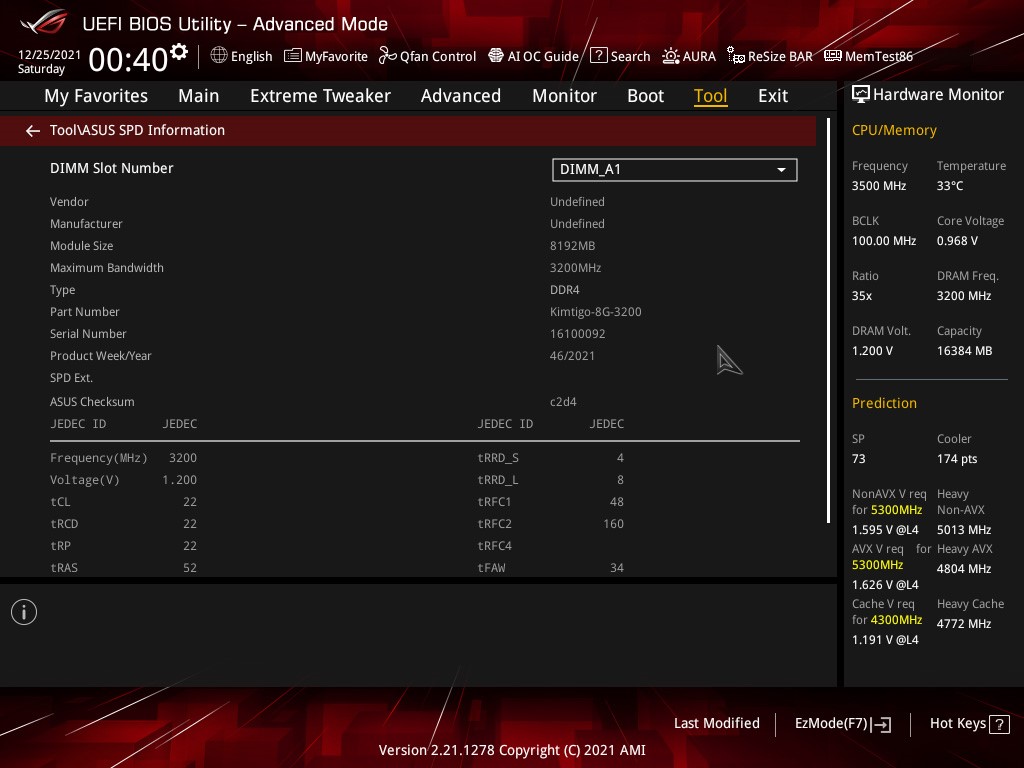Image resolution: width=1024 pixels, height=768 pixels.
Task: Click the English language globe icon
Action: click(219, 56)
